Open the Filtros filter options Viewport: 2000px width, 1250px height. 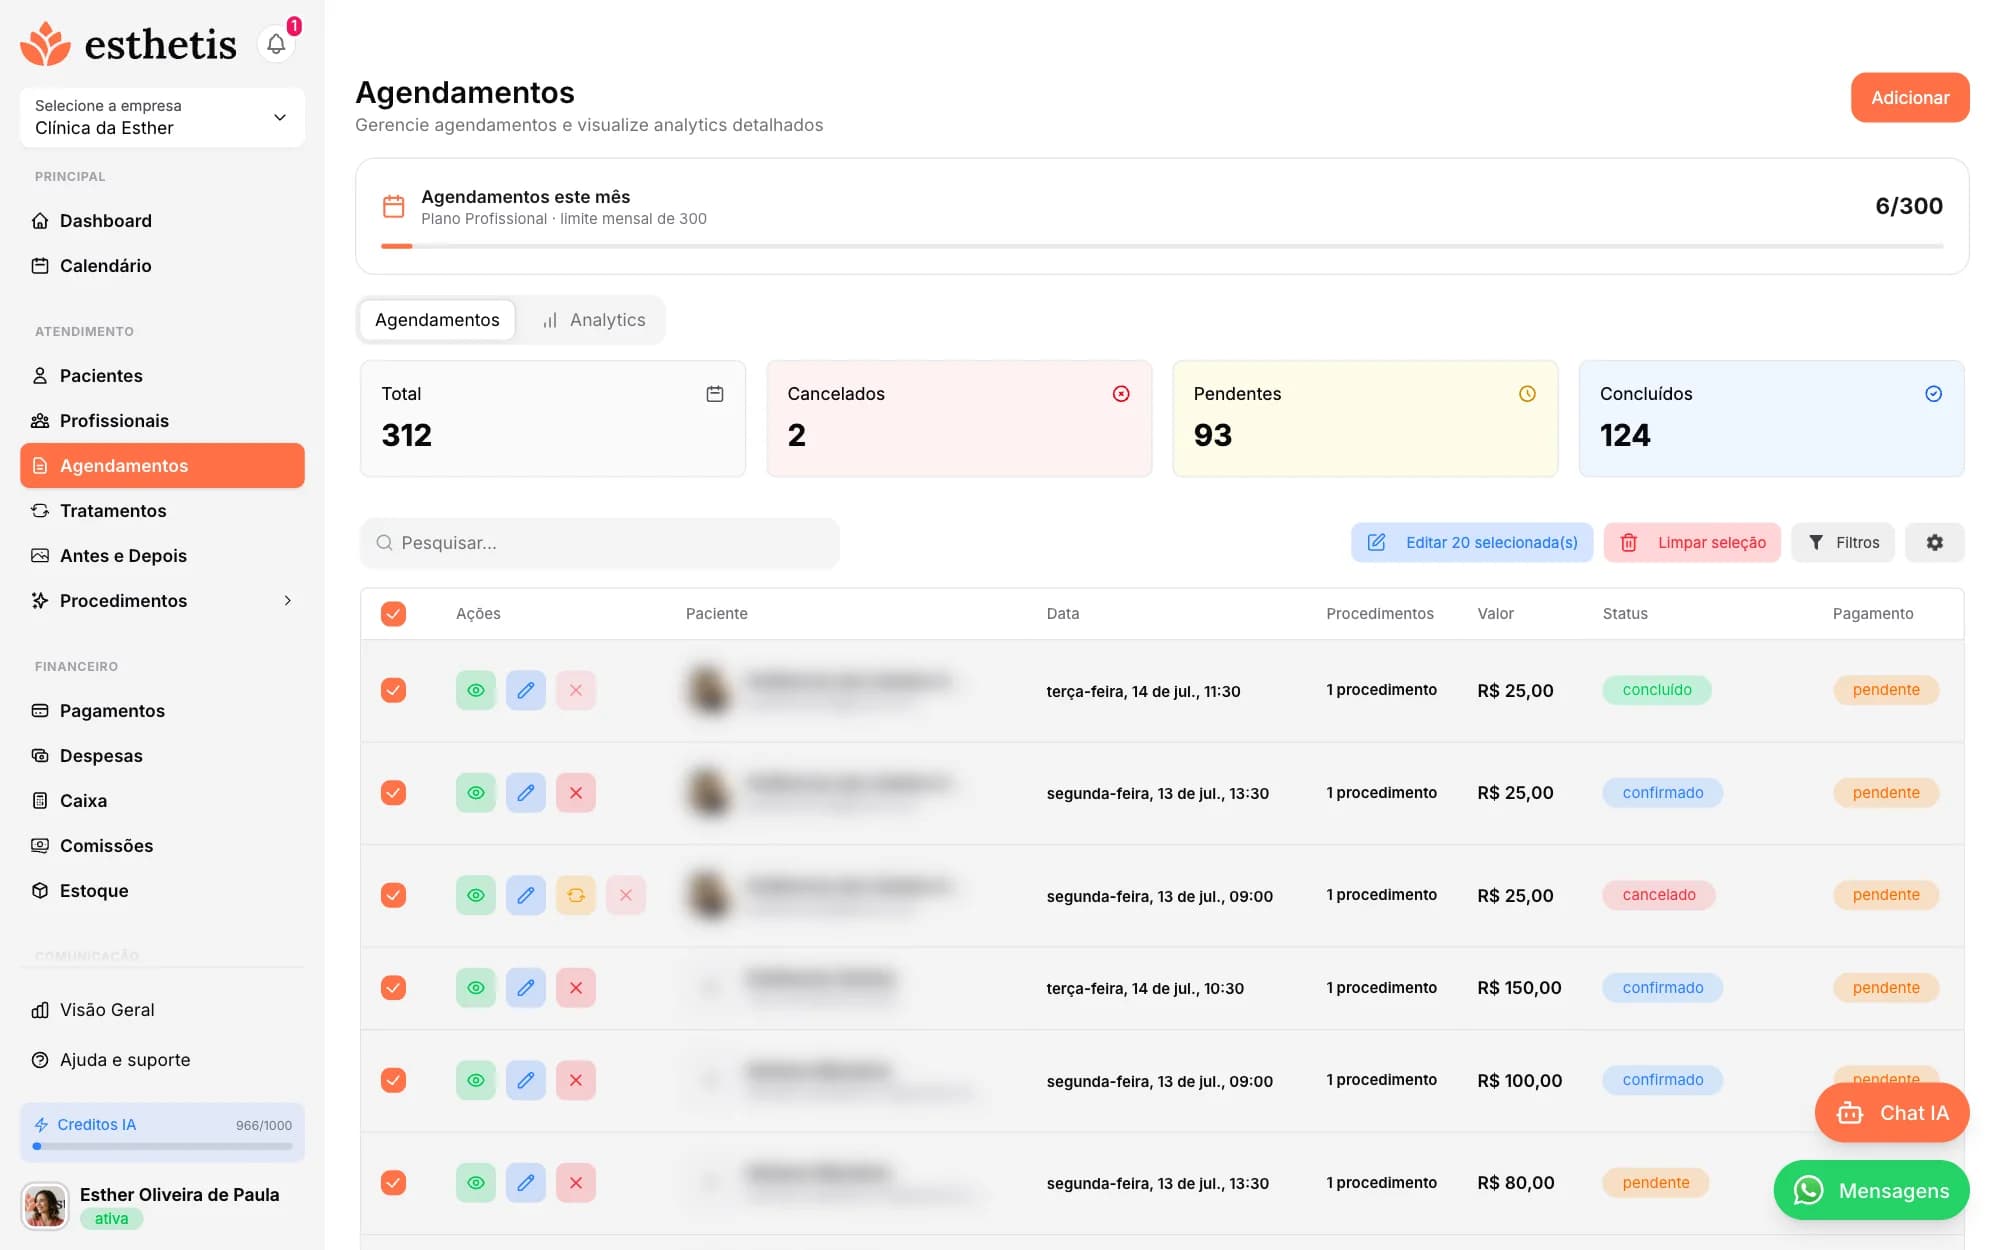point(1842,542)
